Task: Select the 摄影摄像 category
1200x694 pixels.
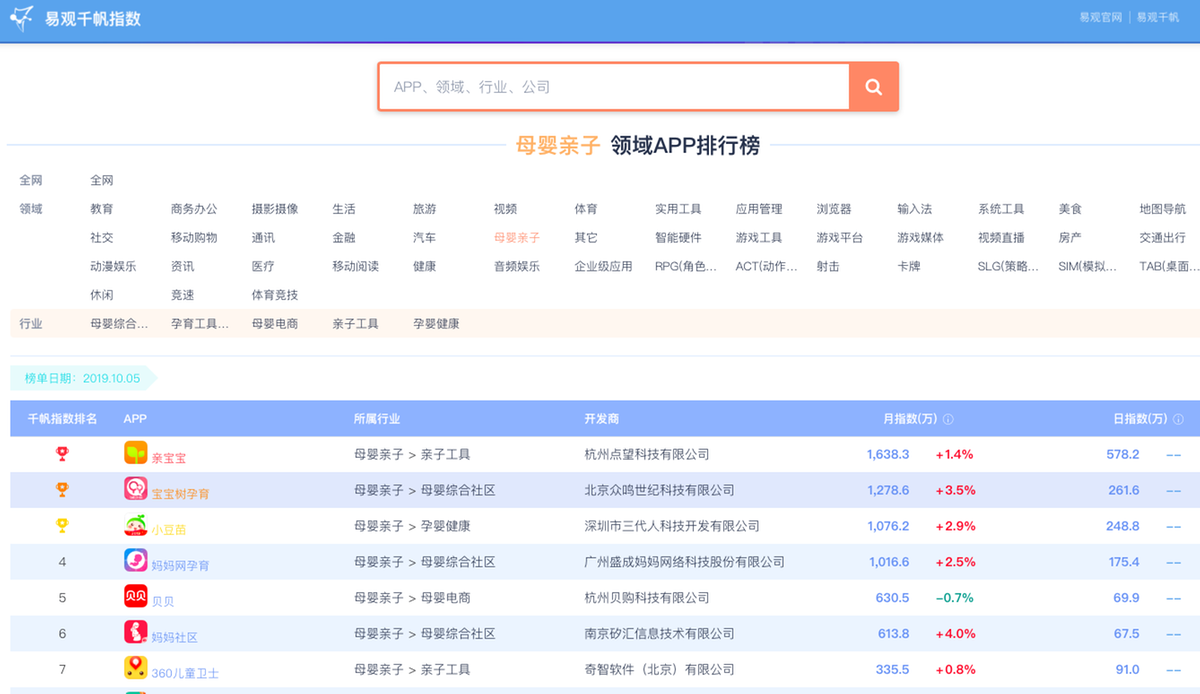Action: point(275,209)
